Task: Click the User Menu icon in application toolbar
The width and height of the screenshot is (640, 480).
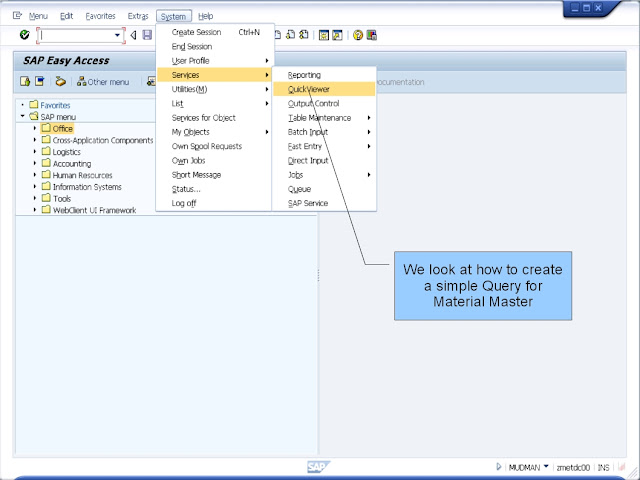Action: click(x=25, y=82)
